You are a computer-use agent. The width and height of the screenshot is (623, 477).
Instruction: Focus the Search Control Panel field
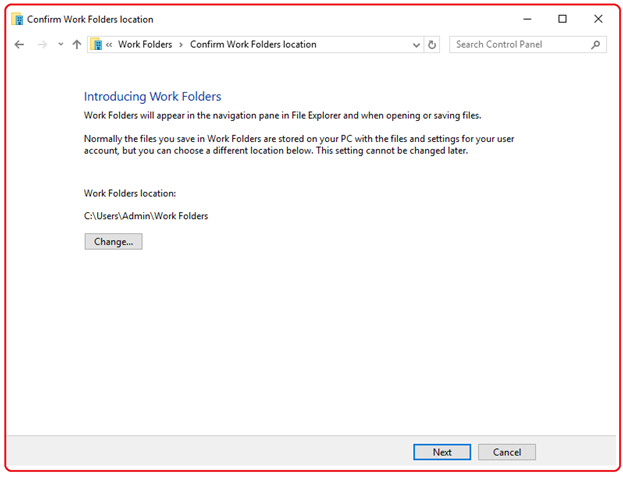pyautogui.click(x=528, y=44)
